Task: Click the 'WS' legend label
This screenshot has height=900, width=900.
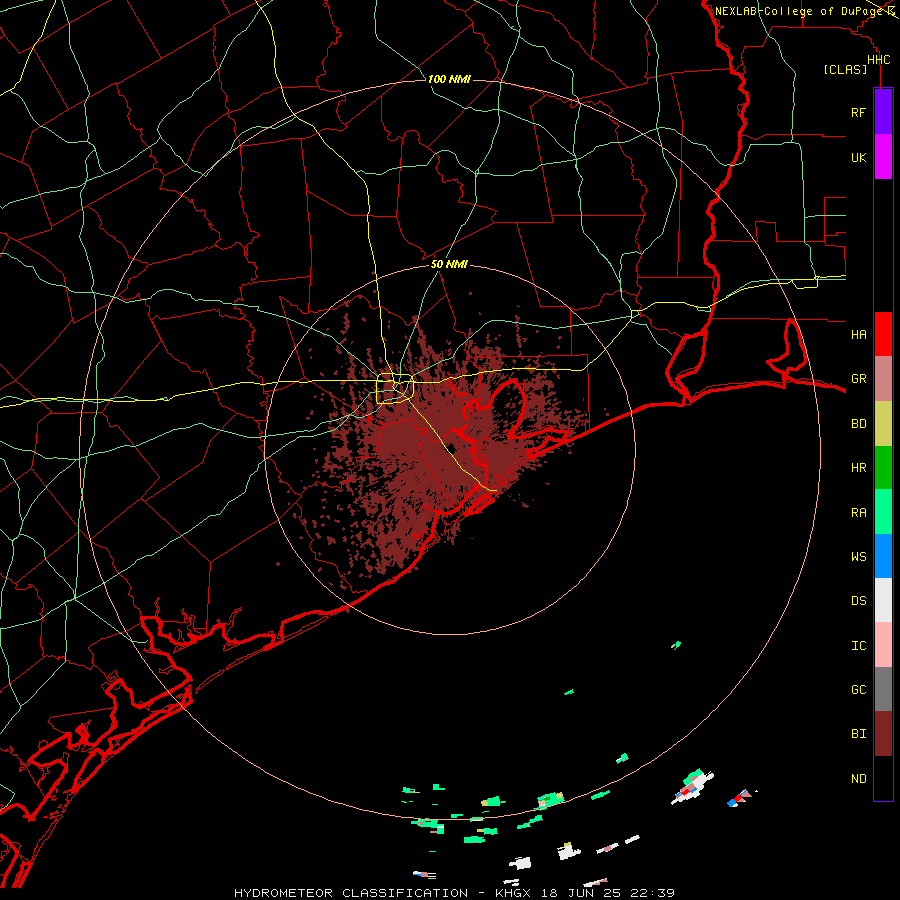Action: 859,556
